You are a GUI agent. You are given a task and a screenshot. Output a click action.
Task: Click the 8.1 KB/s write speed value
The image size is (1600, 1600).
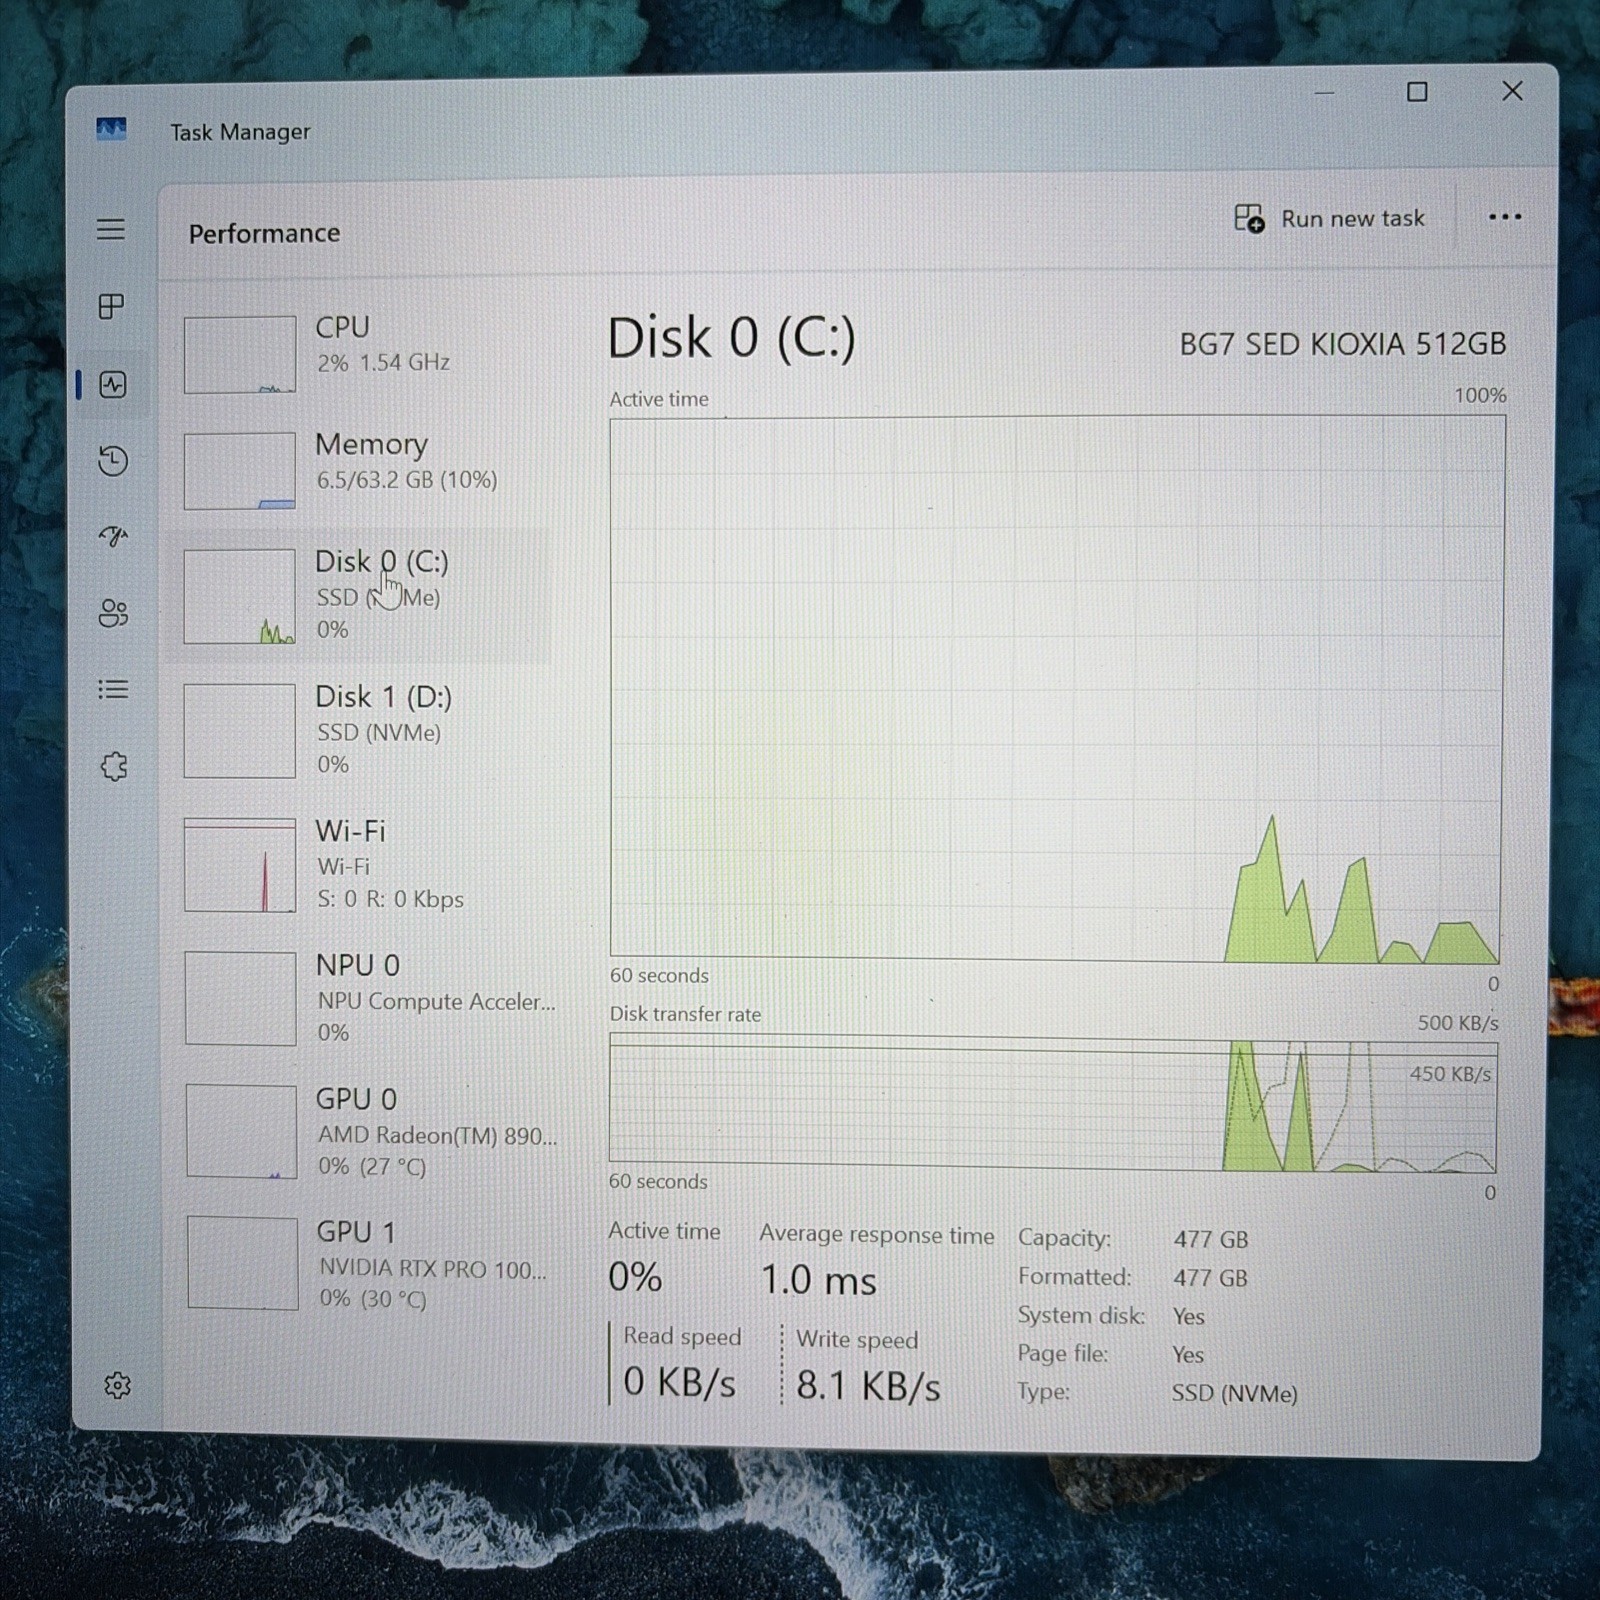coord(868,1387)
